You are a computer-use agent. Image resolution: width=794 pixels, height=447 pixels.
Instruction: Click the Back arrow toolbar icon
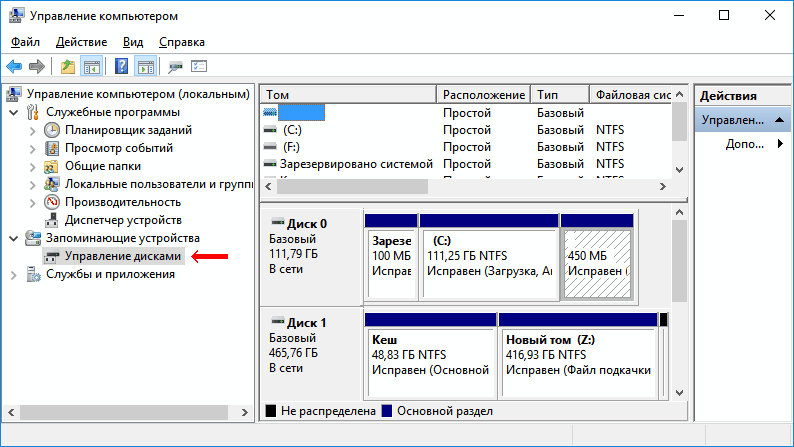tap(14, 66)
